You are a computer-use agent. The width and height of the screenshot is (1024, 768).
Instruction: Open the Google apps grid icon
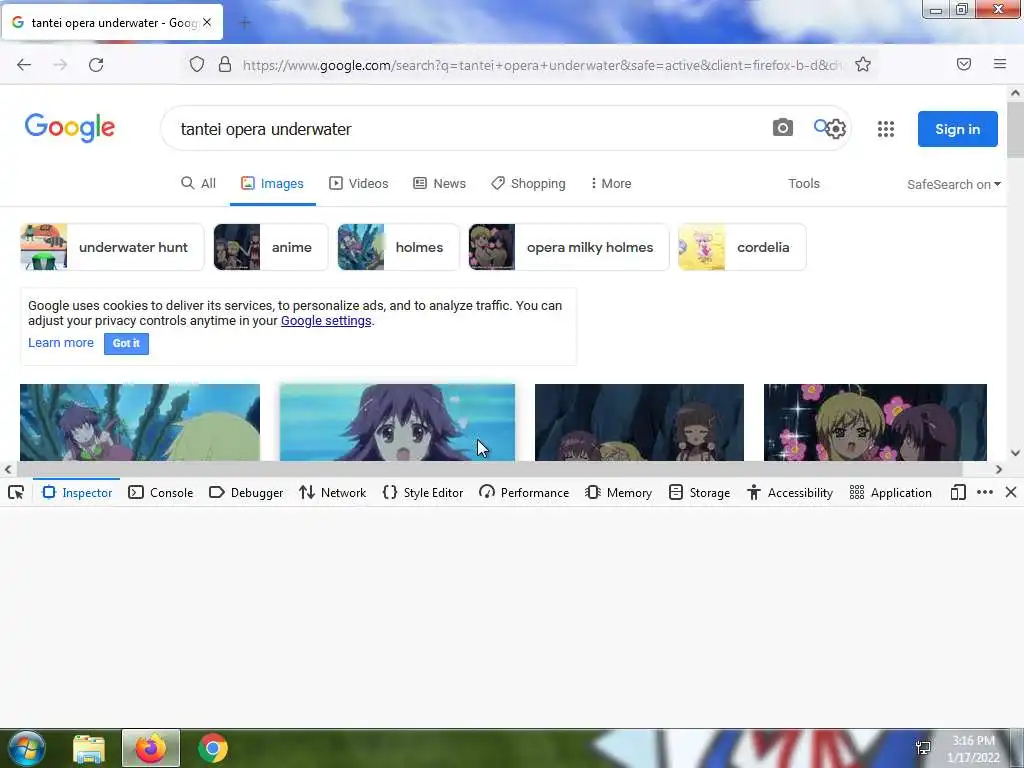tap(886, 129)
